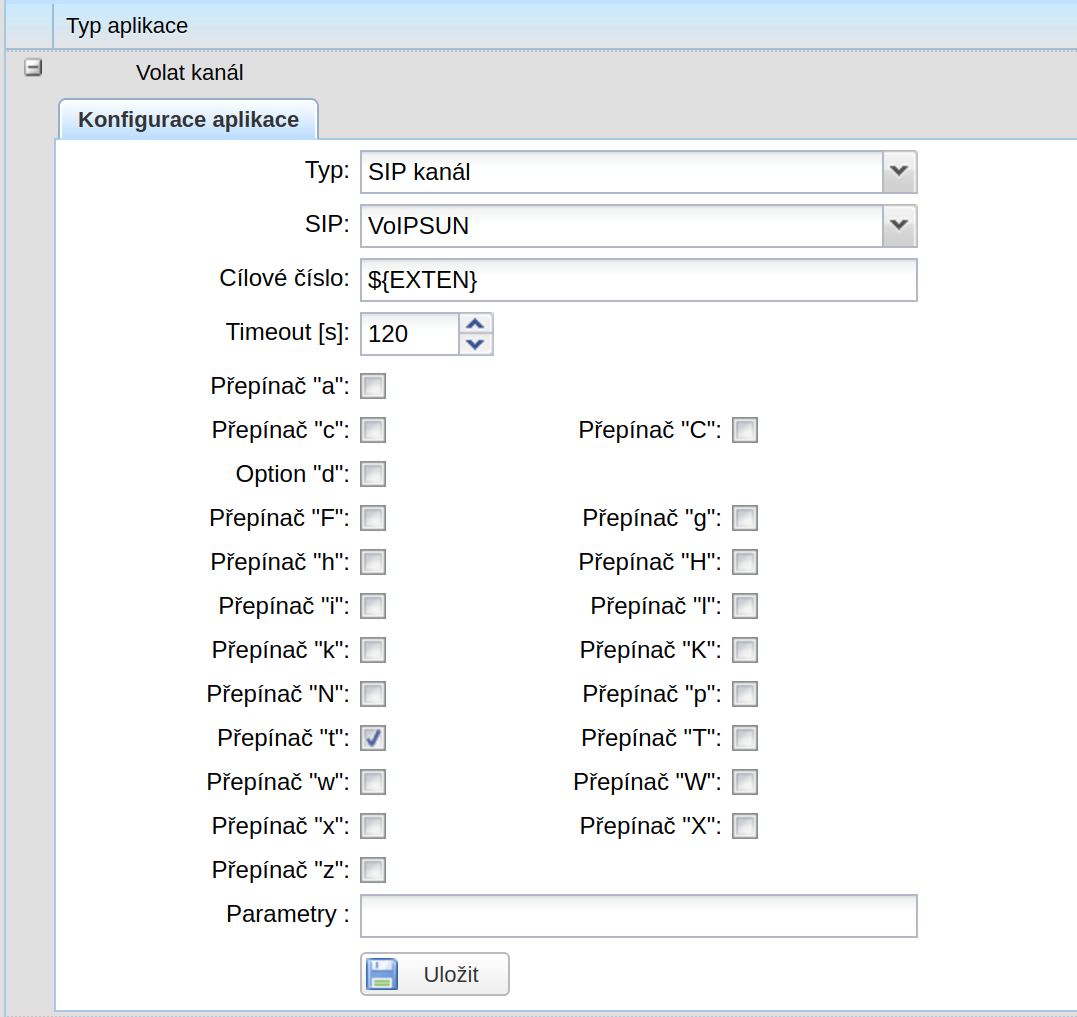The height and width of the screenshot is (1017, 1077).
Task: Click the VoIPSUN combo box text
Action: pyautogui.click(x=418, y=225)
